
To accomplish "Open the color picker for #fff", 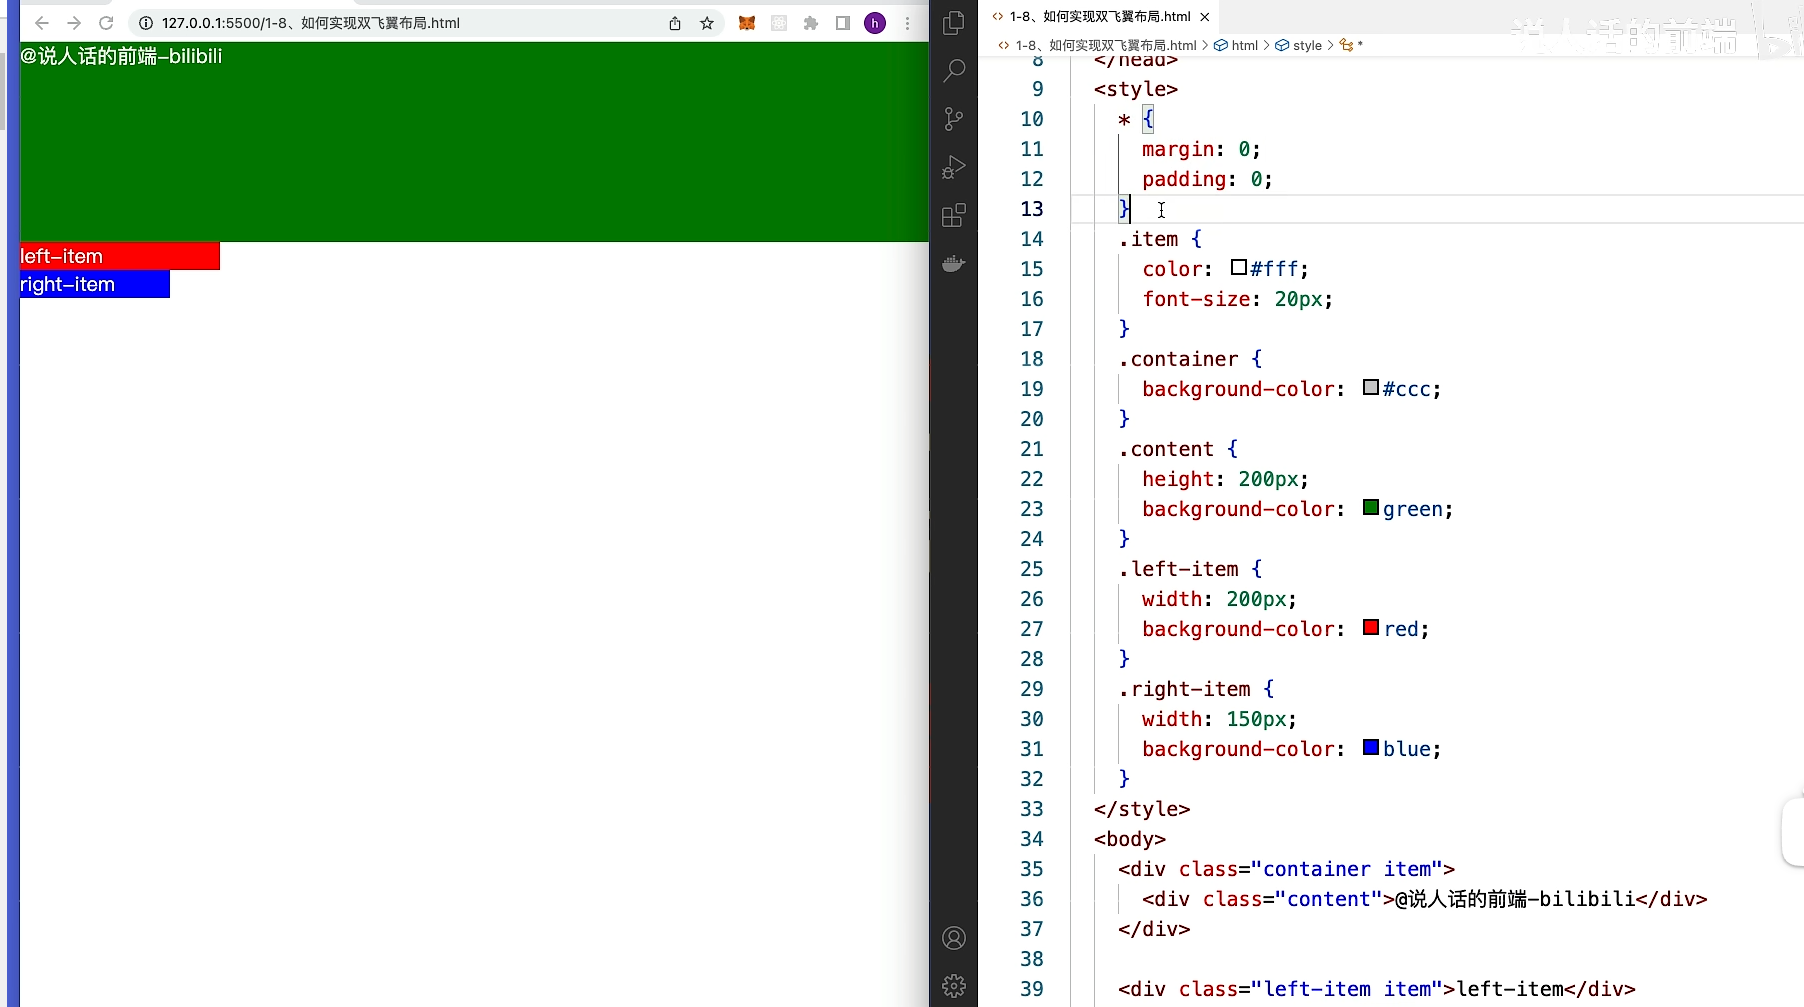I will pos(1239,267).
